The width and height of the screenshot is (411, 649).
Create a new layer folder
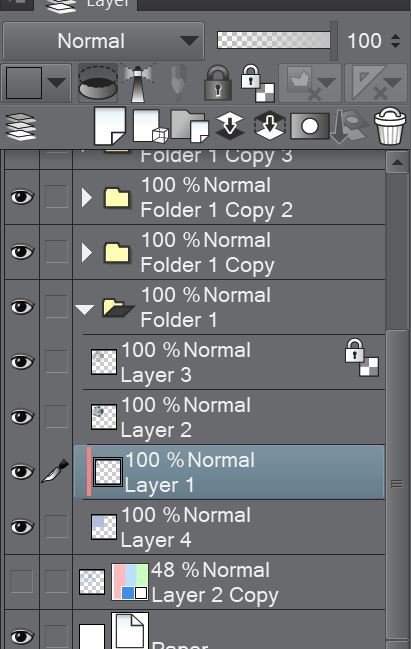coord(190,126)
